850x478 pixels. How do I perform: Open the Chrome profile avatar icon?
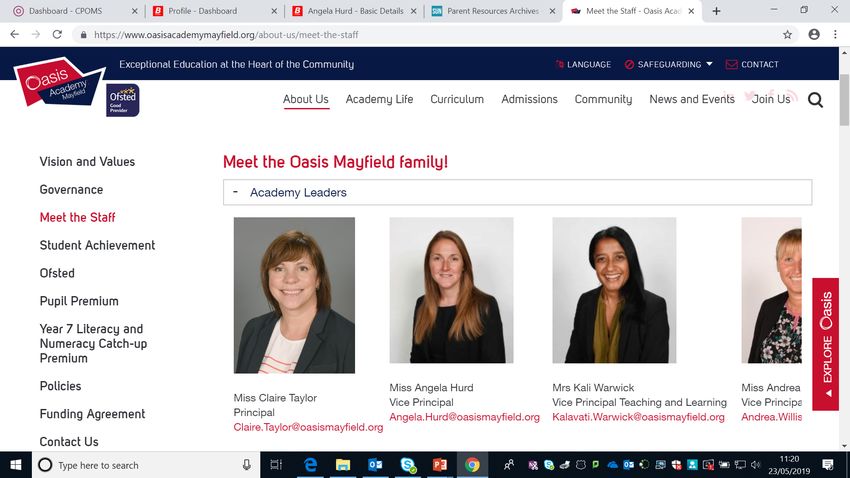(814, 35)
